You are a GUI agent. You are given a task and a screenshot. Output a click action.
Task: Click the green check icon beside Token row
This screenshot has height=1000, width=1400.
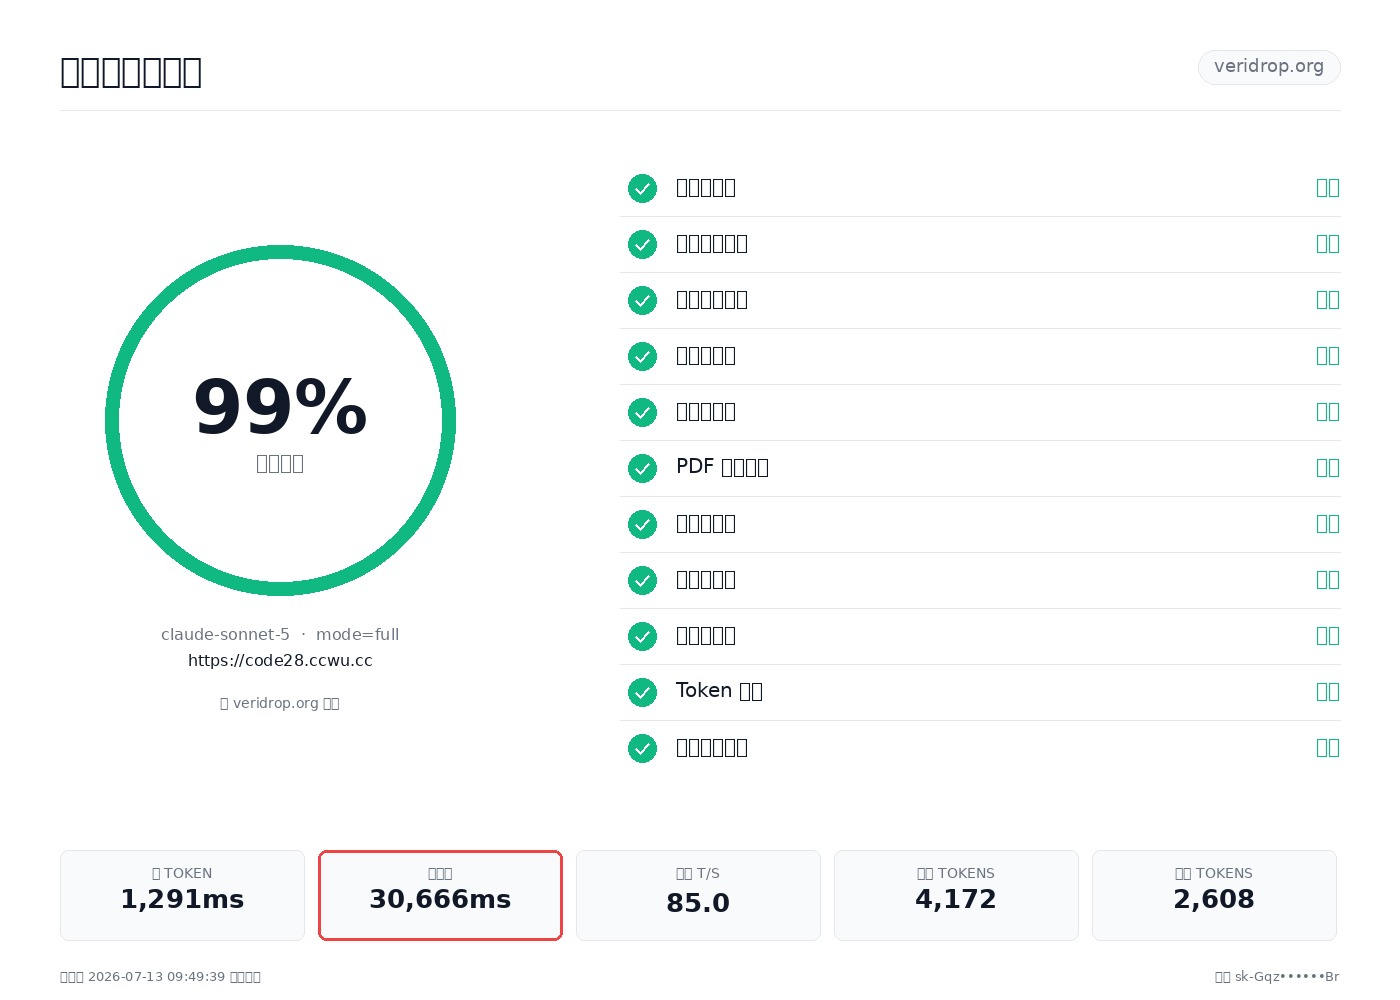pyautogui.click(x=642, y=692)
